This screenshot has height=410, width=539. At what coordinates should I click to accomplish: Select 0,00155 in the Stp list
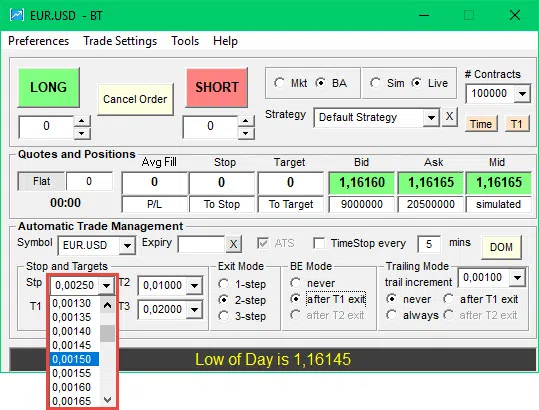pyautogui.click(x=75, y=373)
